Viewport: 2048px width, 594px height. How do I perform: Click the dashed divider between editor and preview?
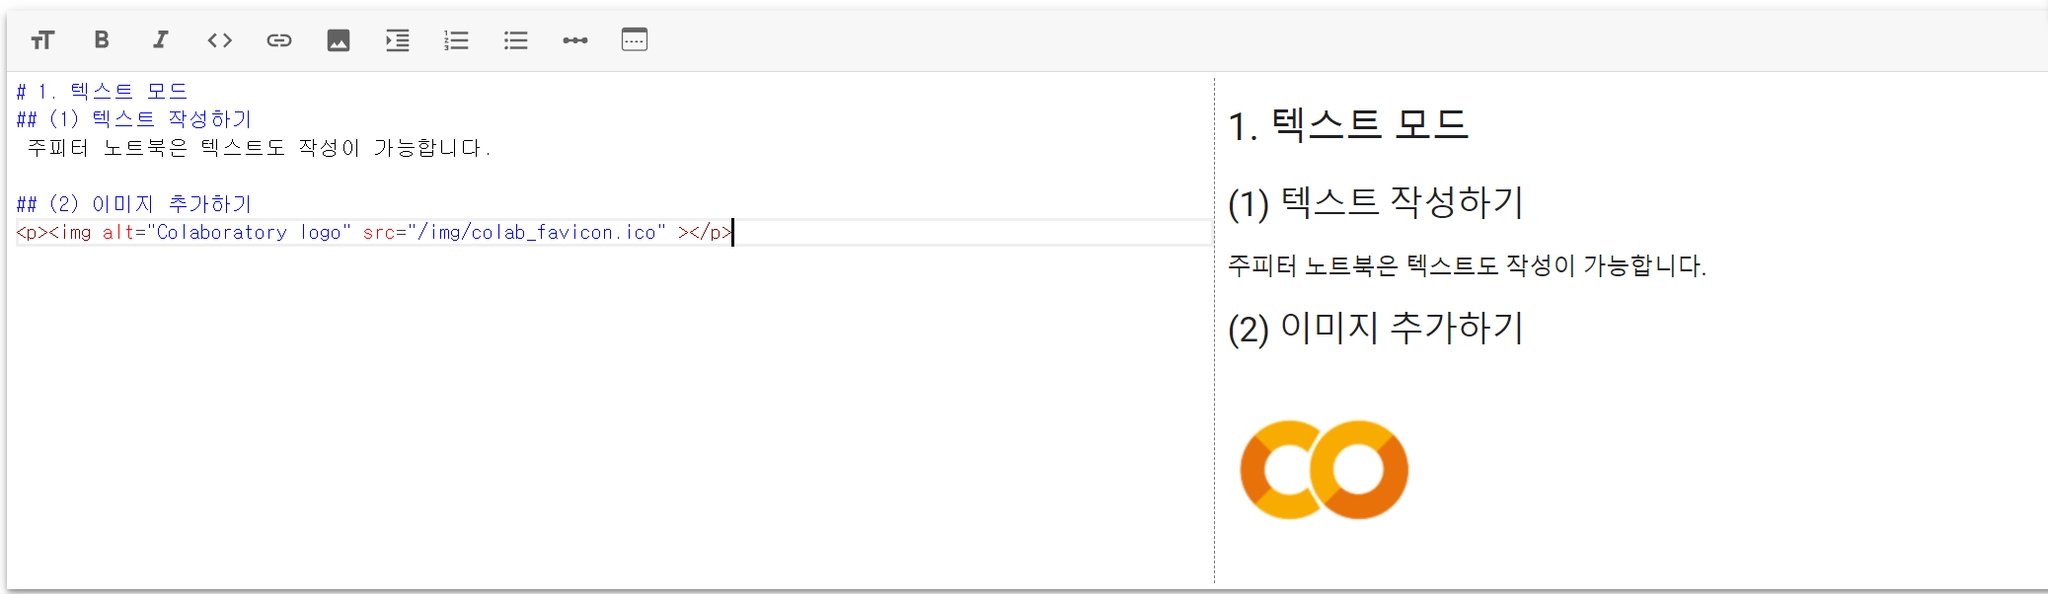1214,330
